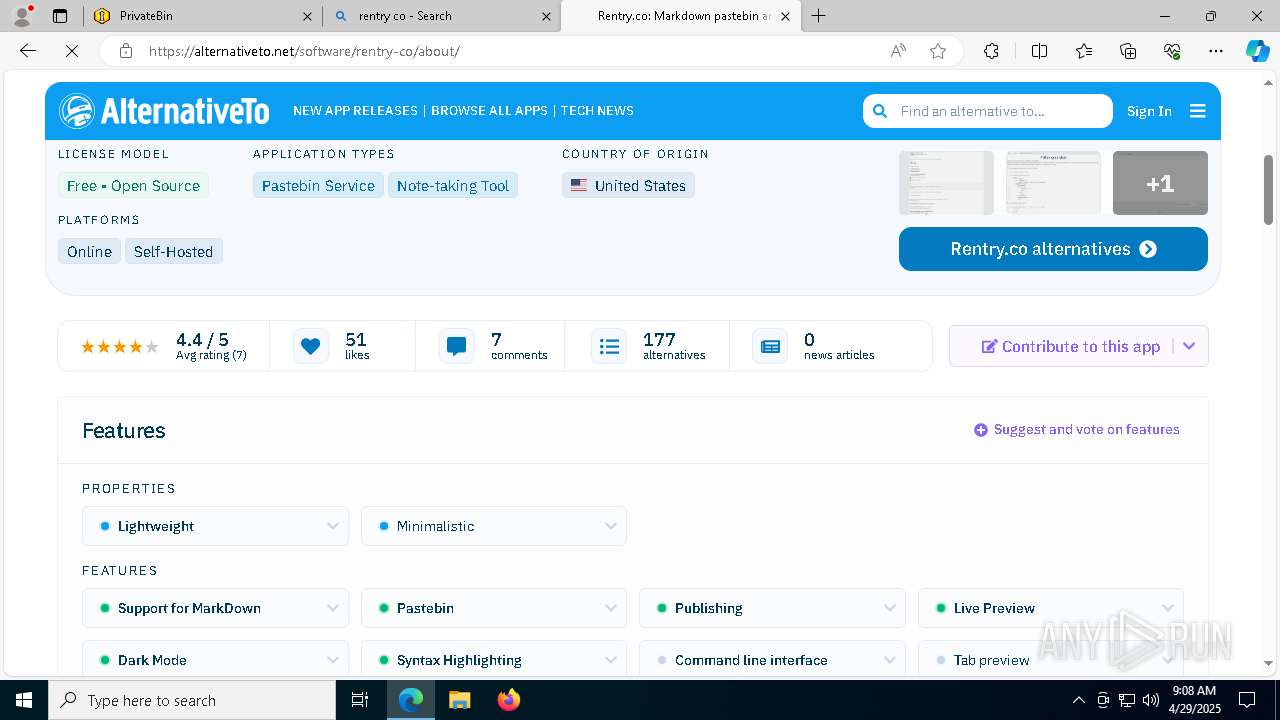Viewport: 1280px width, 720px height.
Task: Open the notification center icon
Action: coord(1247,700)
